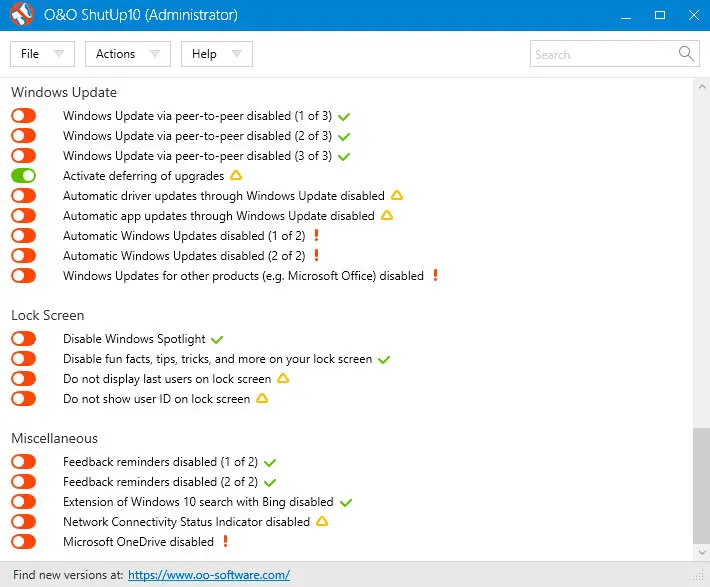
Task: Click the O&O ShutUp10 app logo icon
Action: [x=21, y=14]
